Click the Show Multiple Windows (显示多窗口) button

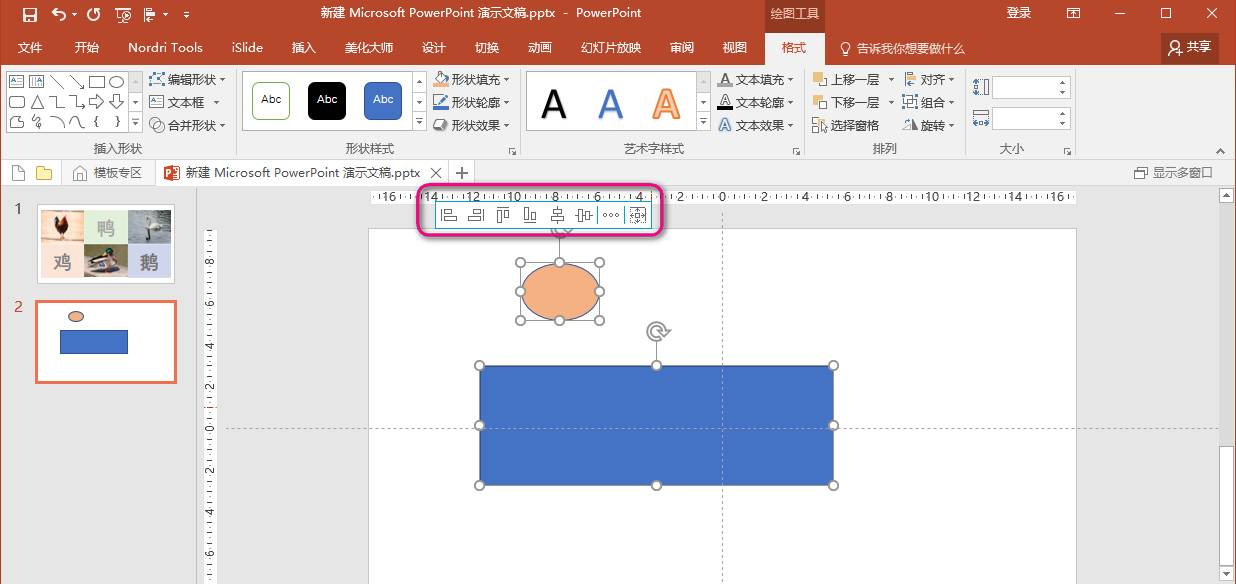(1173, 173)
